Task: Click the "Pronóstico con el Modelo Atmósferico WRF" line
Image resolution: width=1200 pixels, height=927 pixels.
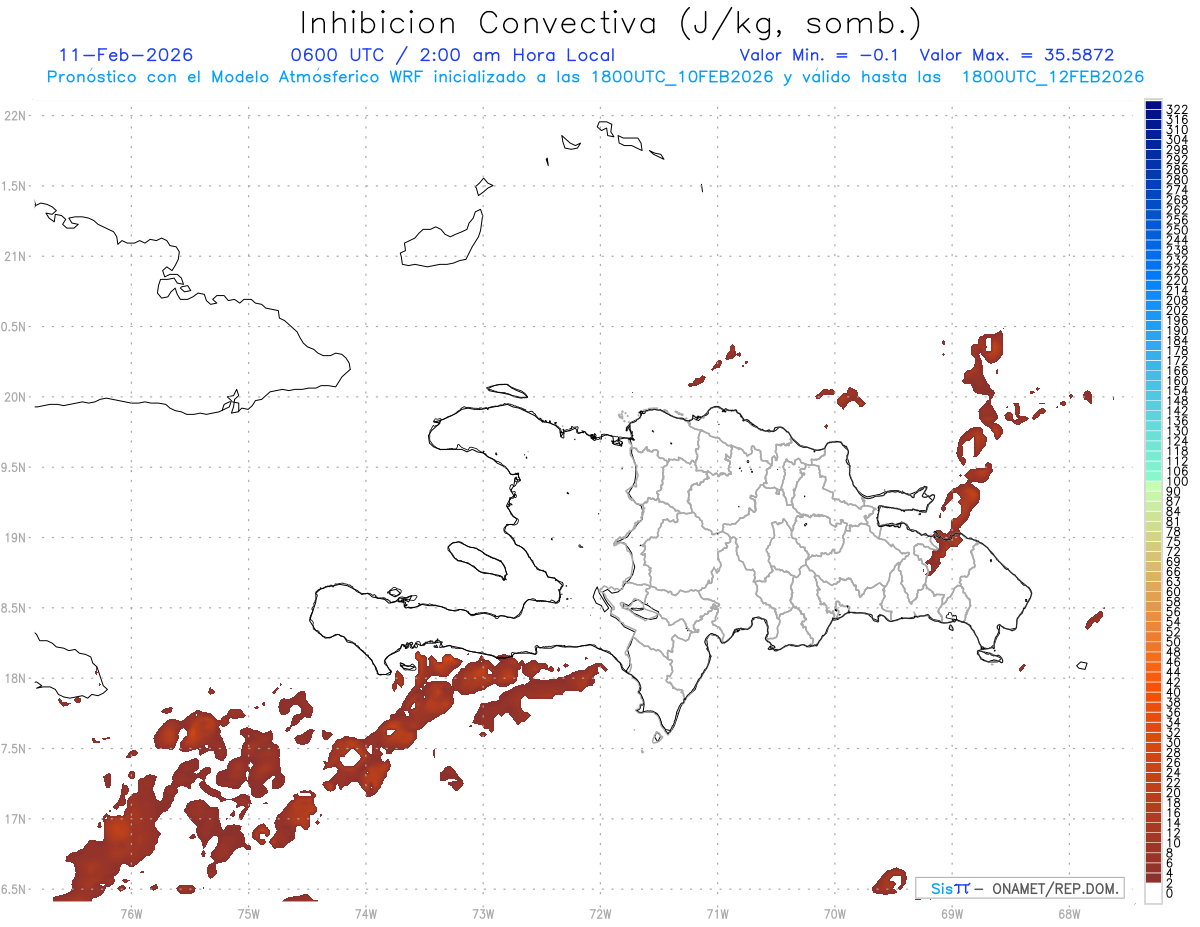Action: [595, 77]
